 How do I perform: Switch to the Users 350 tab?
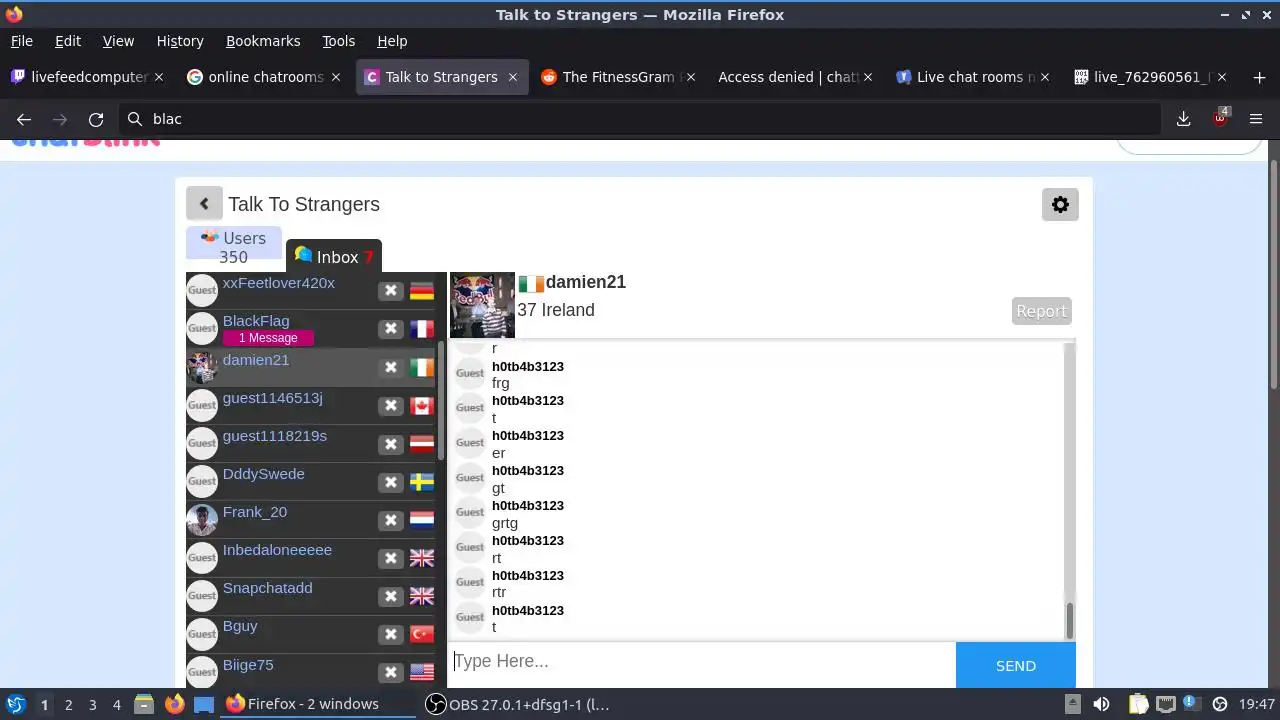[234, 247]
